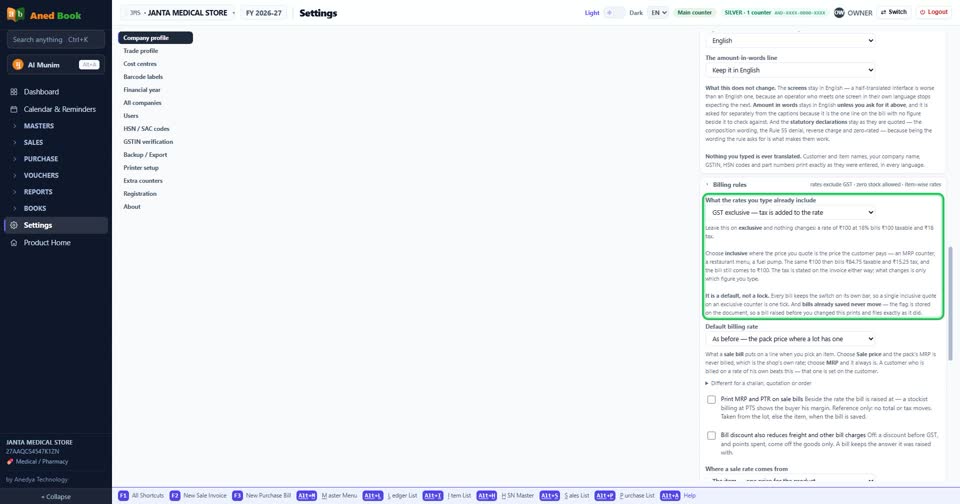Image resolution: width=960 pixels, height=504 pixels.
Task: Click the Main counter badge
Action: [x=694, y=12]
